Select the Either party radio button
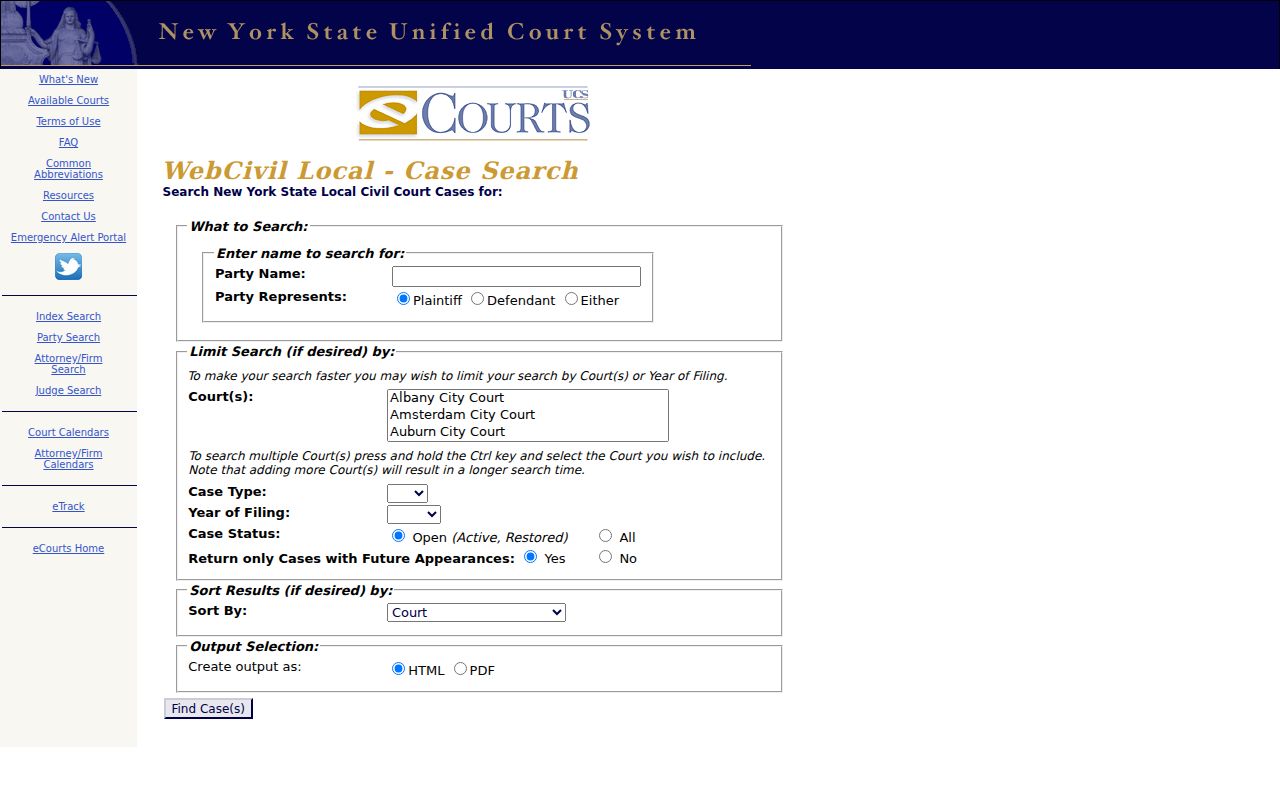The width and height of the screenshot is (1280, 800). click(571, 299)
